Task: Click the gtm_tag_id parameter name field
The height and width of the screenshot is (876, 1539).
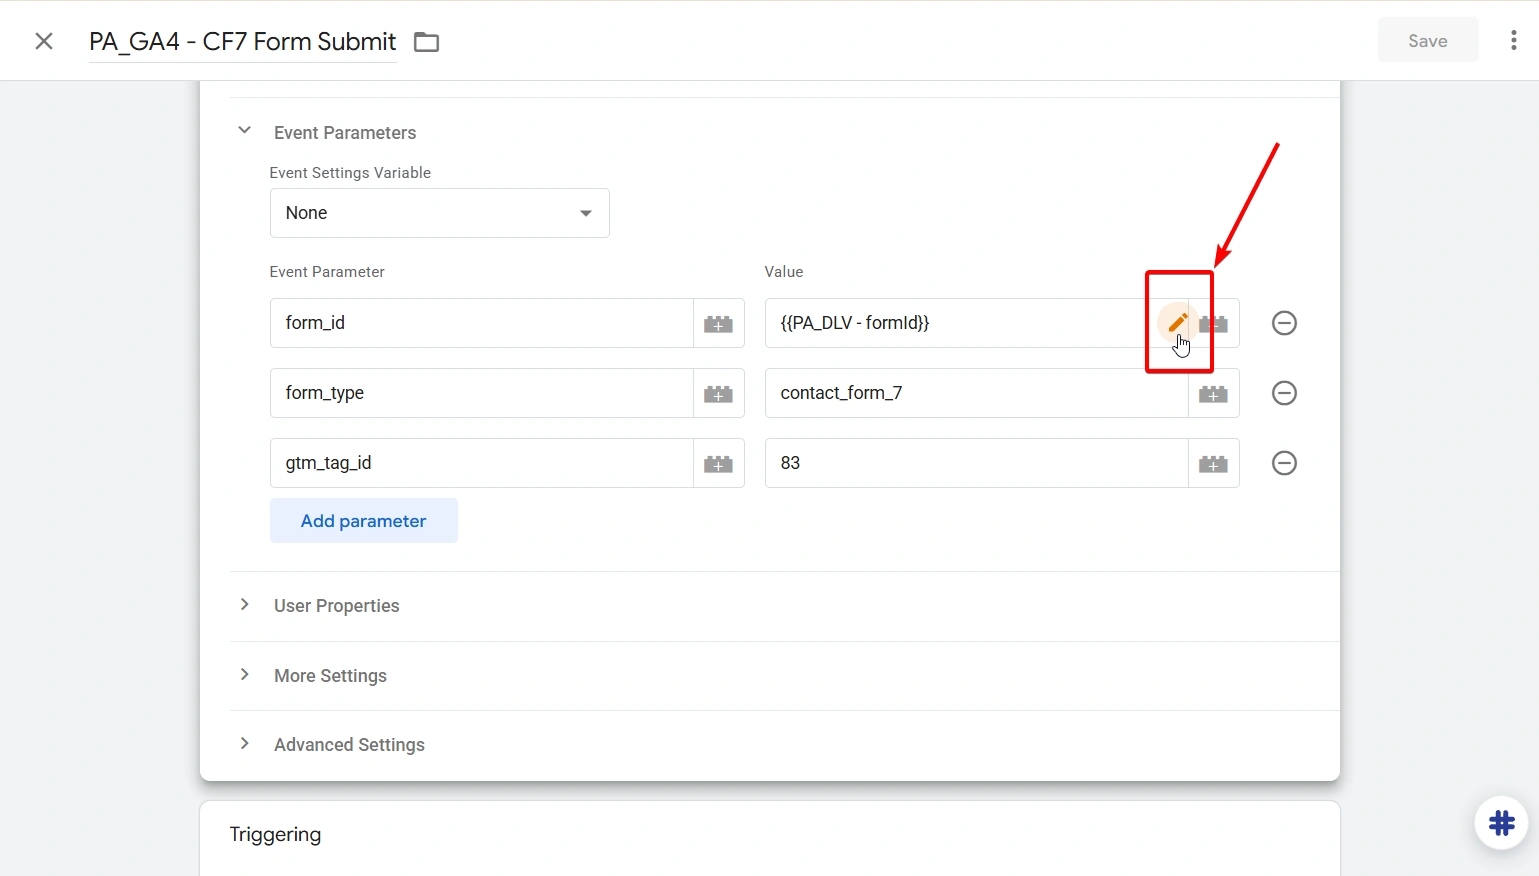Action: 481,463
